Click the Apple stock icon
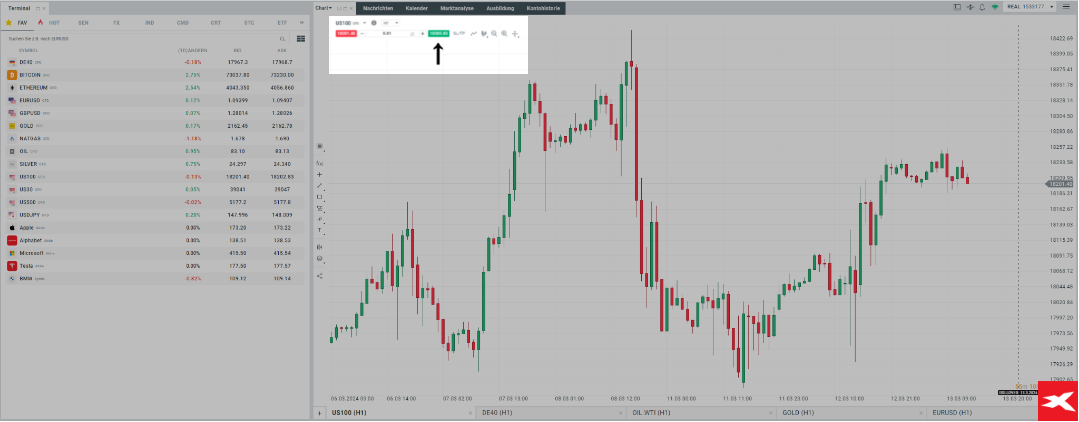 pyautogui.click(x=12, y=227)
